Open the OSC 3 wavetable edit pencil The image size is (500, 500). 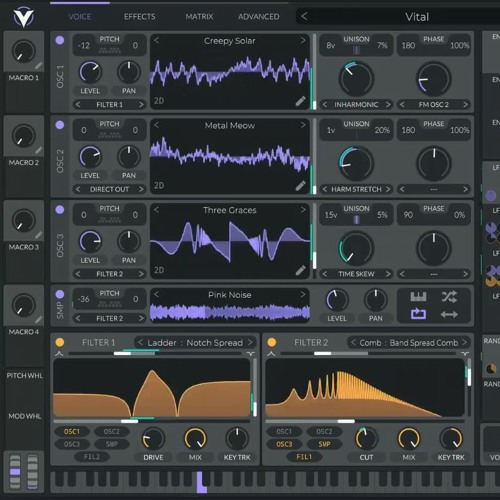[300, 270]
